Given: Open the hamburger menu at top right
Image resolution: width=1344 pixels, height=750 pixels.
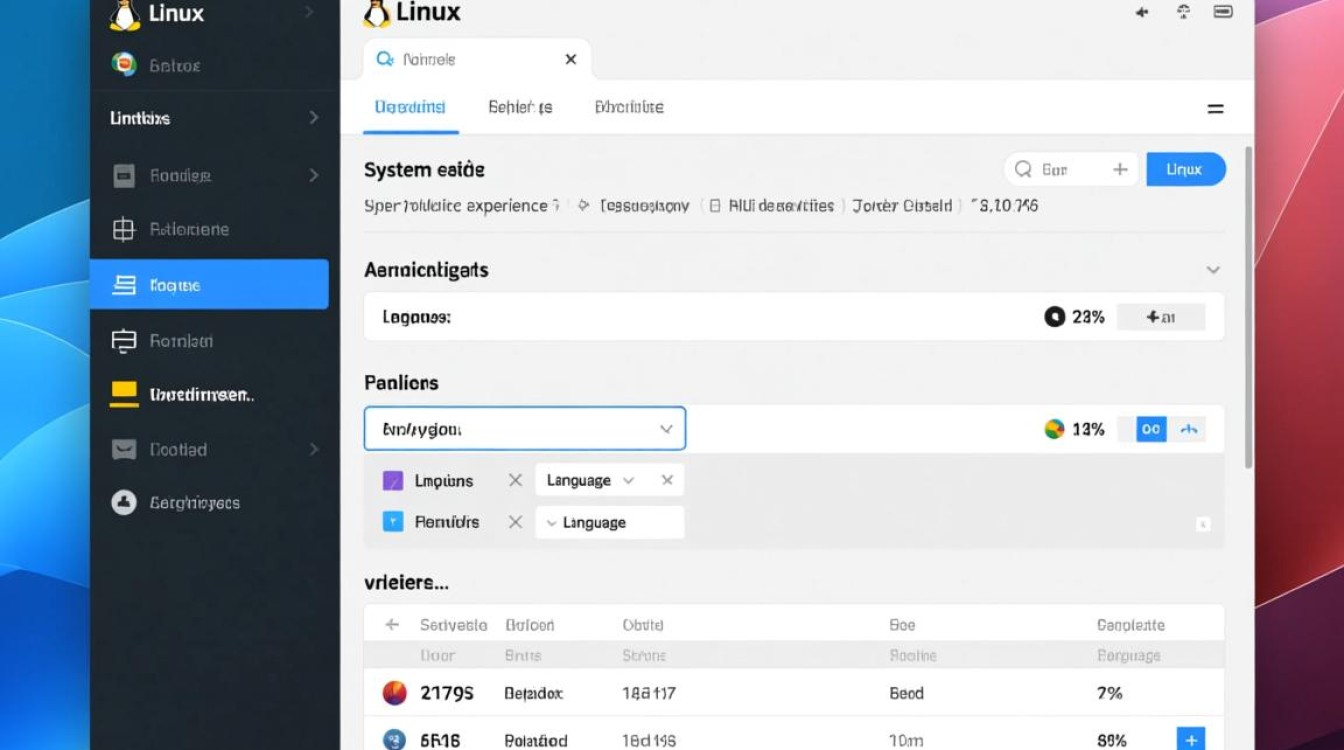Looking at the screenshot, I should [1216, 107].
